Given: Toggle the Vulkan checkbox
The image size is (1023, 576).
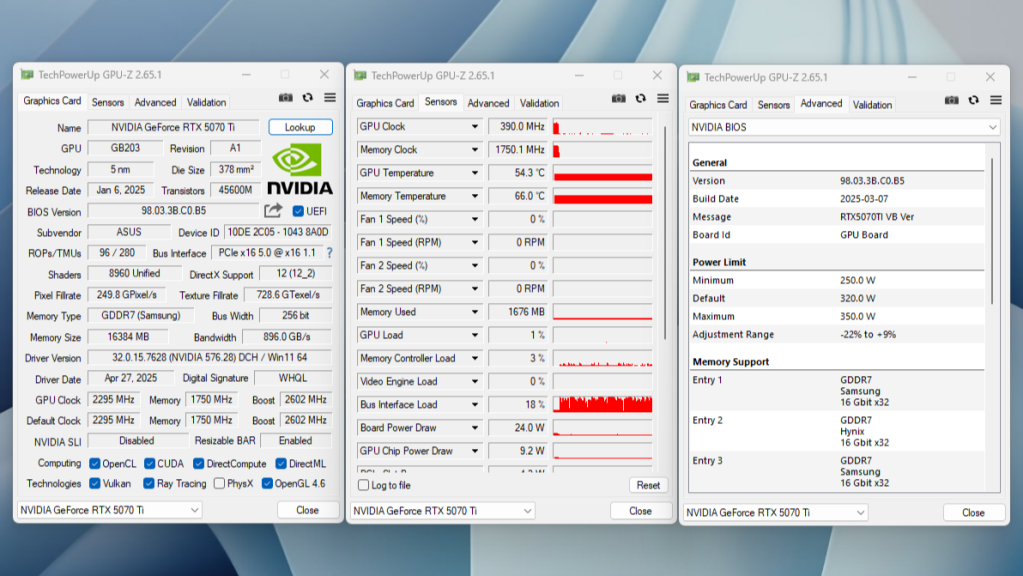Looking at the screenshot, I should [95, 483].
